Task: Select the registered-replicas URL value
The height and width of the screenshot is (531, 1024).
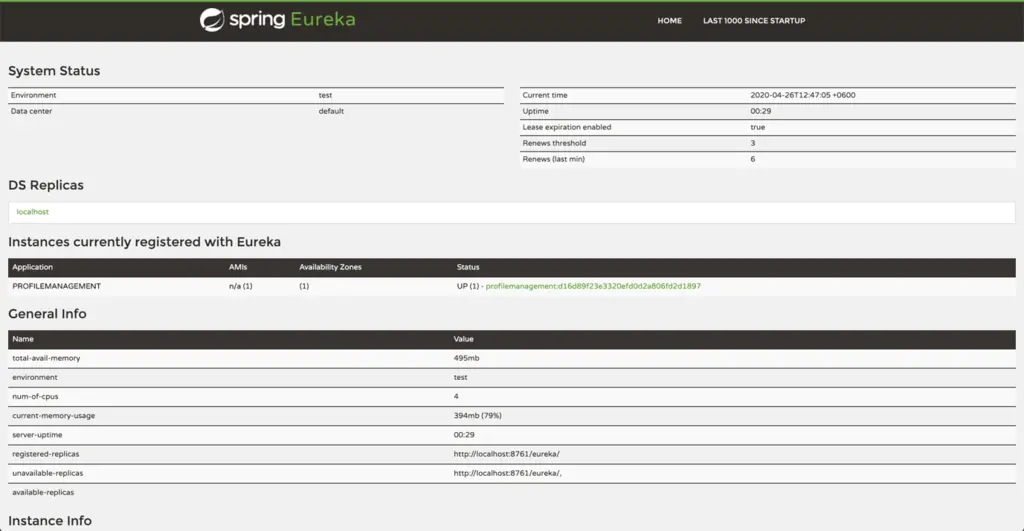Action: 507,454
